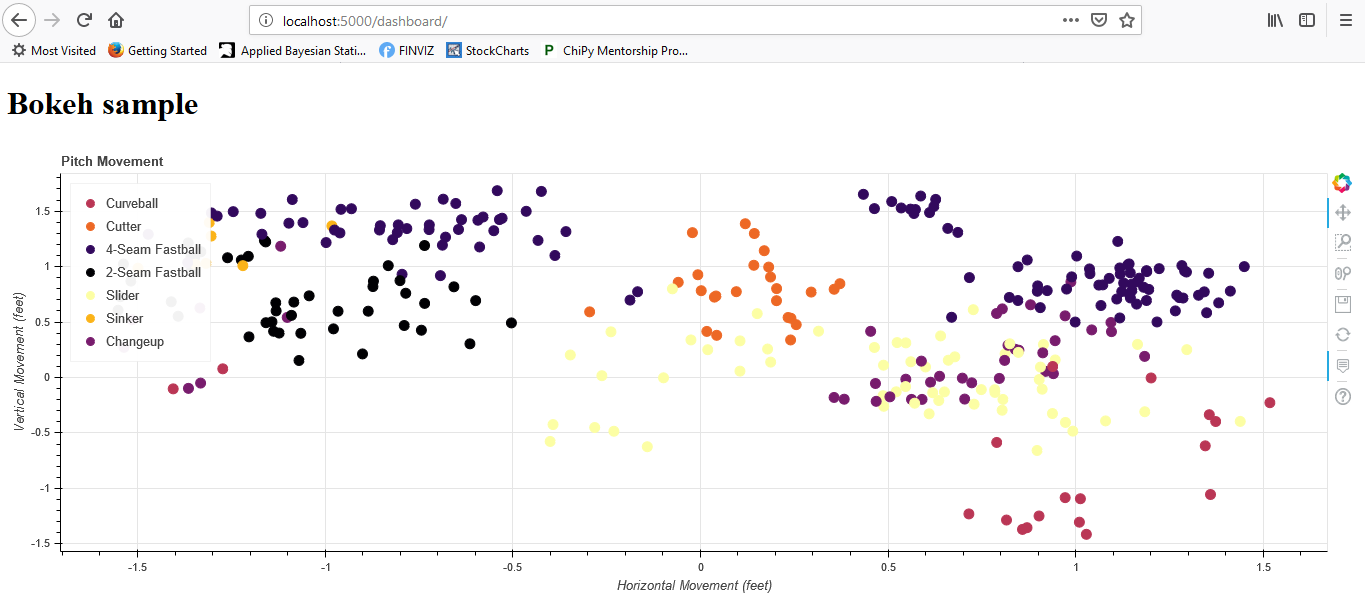
Task: Click inside the address bar
Action: 600,18
